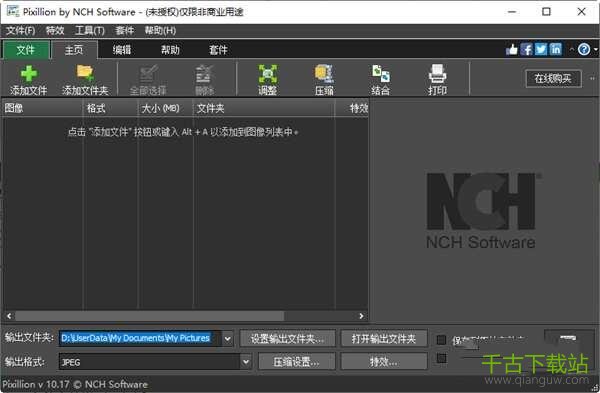Click the thumbs-up like icon

(512, 49)
